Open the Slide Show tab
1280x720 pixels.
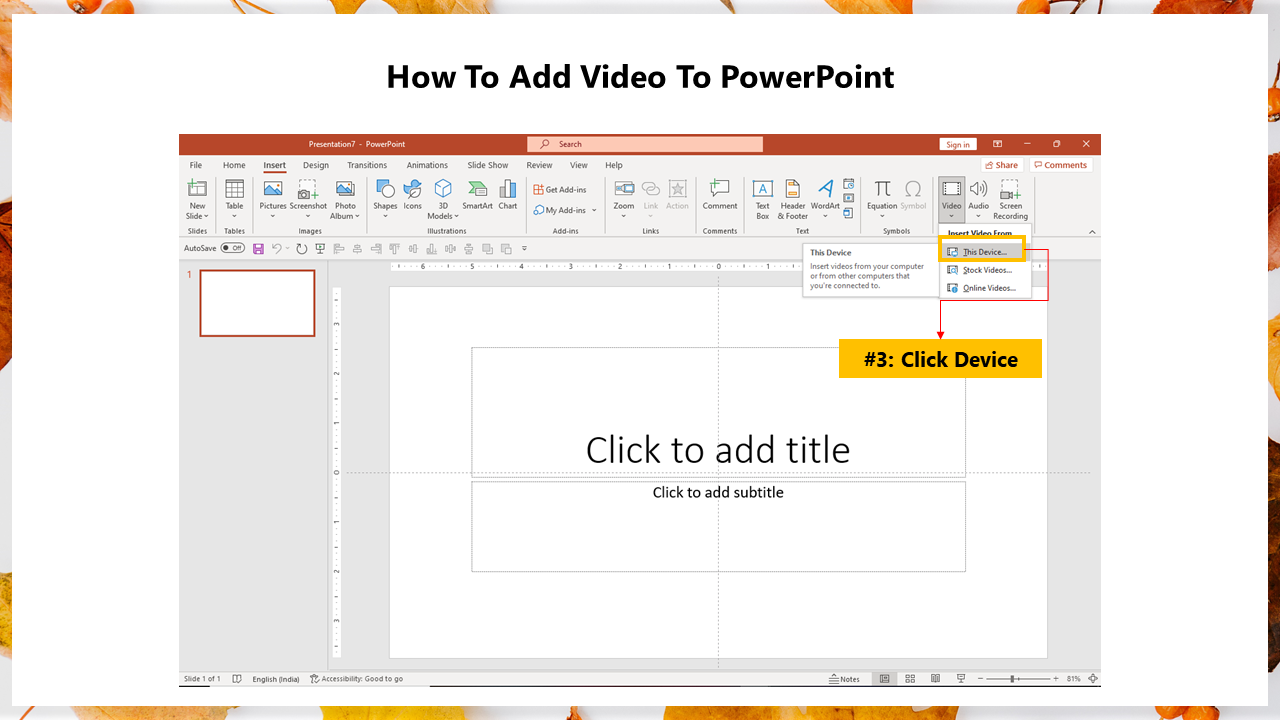point(488,165)
